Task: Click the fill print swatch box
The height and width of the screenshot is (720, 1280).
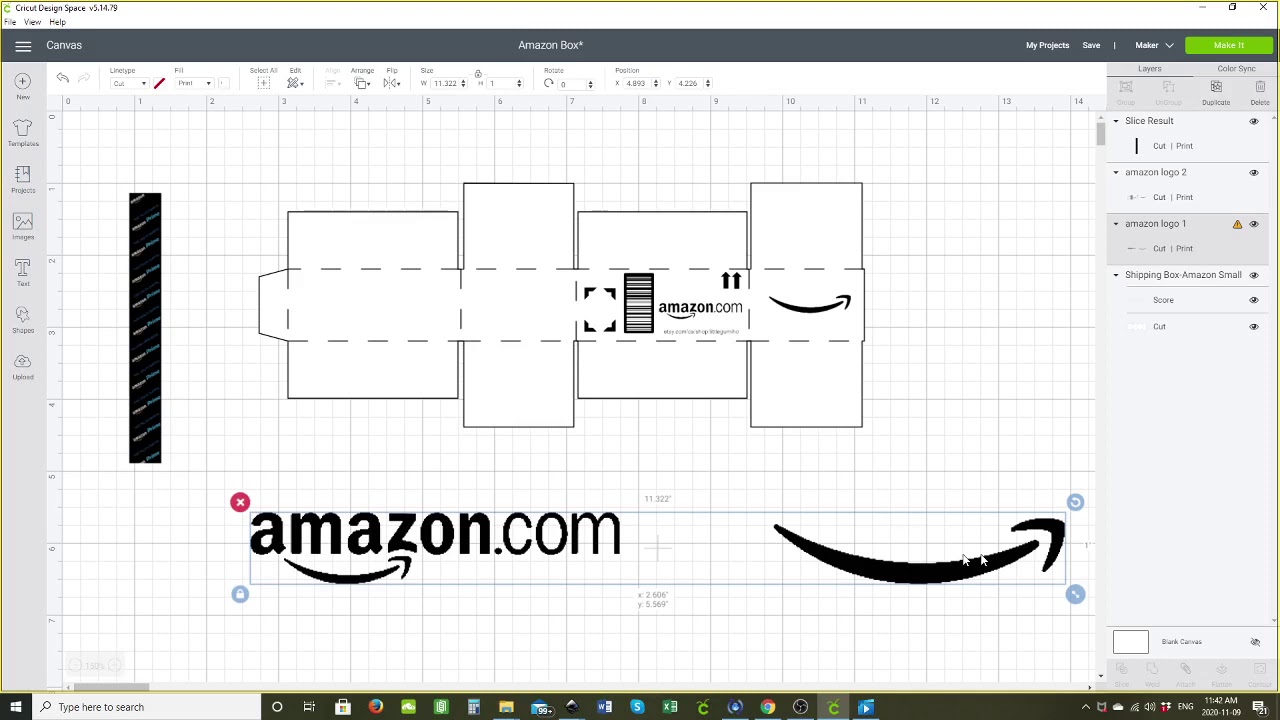Action: (222, 83)
